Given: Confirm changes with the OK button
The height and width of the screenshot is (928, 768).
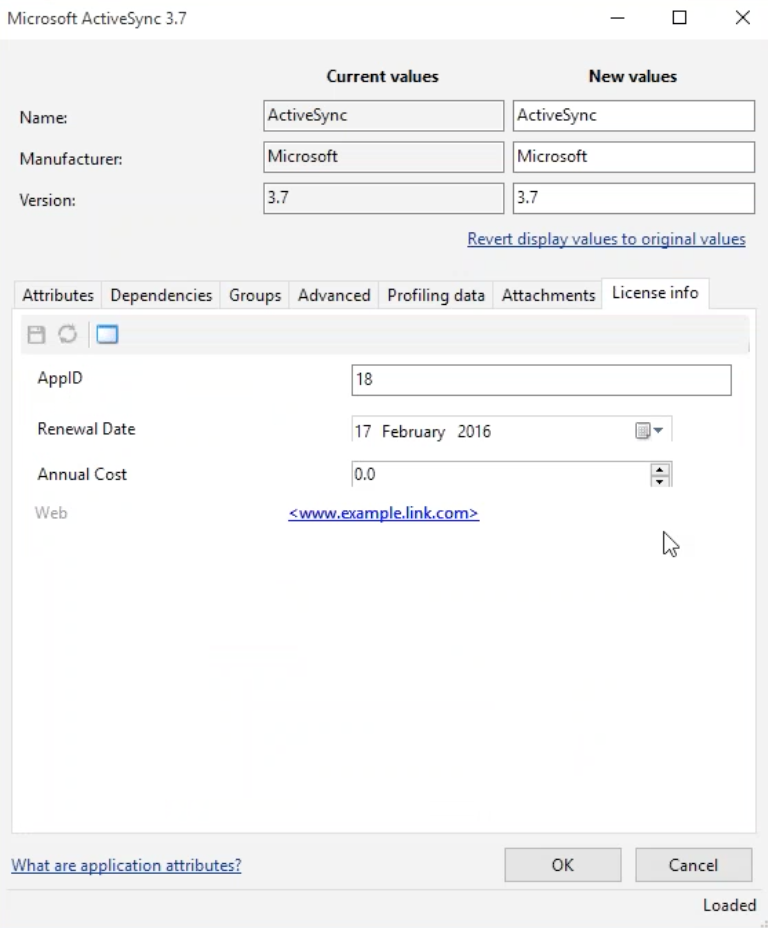Looking at the screenshot, I should 563,865.
